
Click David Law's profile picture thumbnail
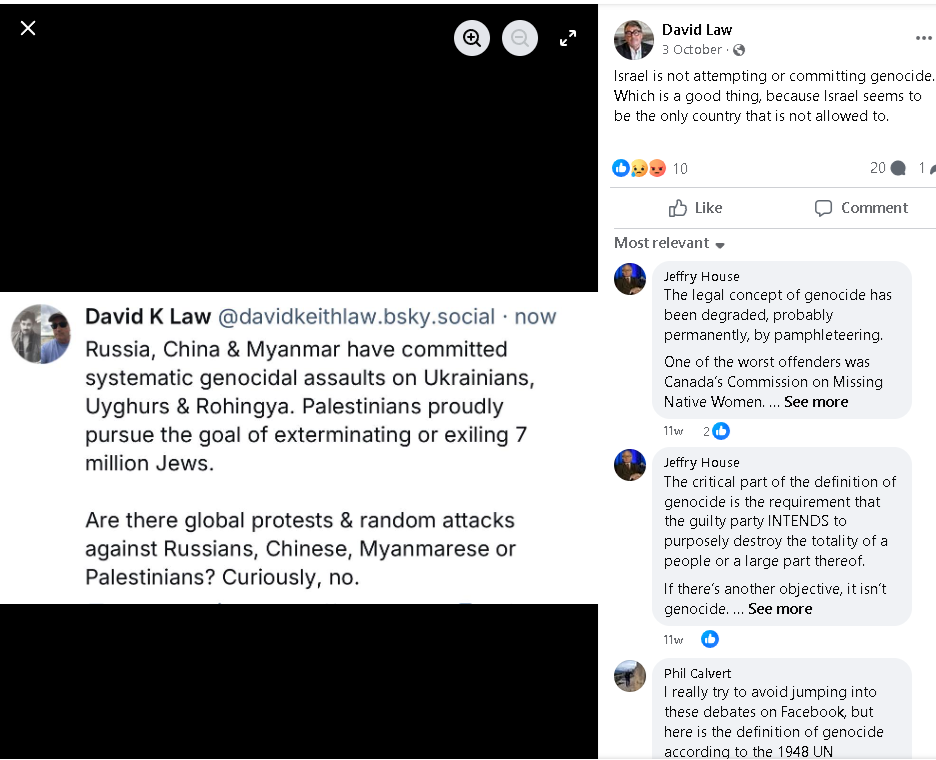point(633,40)
